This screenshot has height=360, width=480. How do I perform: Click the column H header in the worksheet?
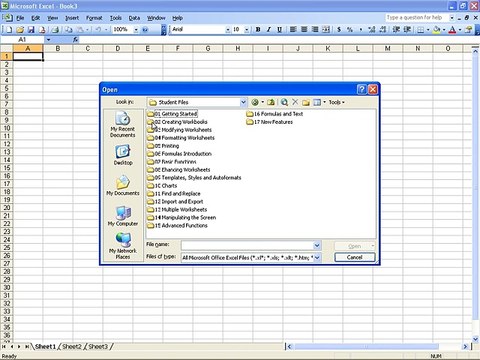tap(238, 49)
